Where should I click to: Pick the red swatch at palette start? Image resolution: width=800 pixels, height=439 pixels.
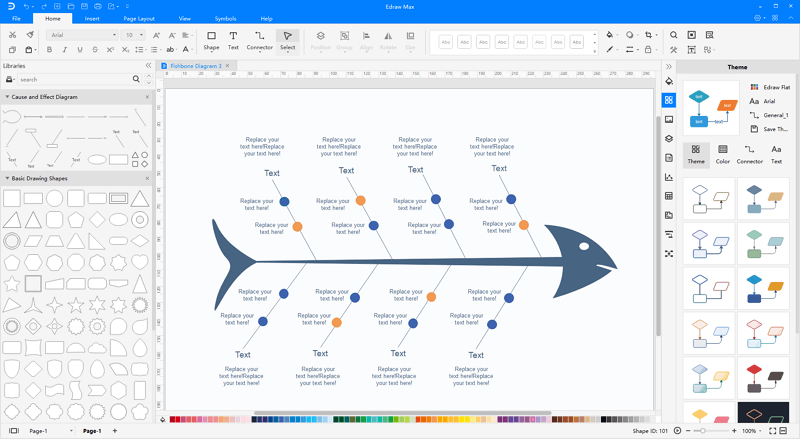coord(172,420)
